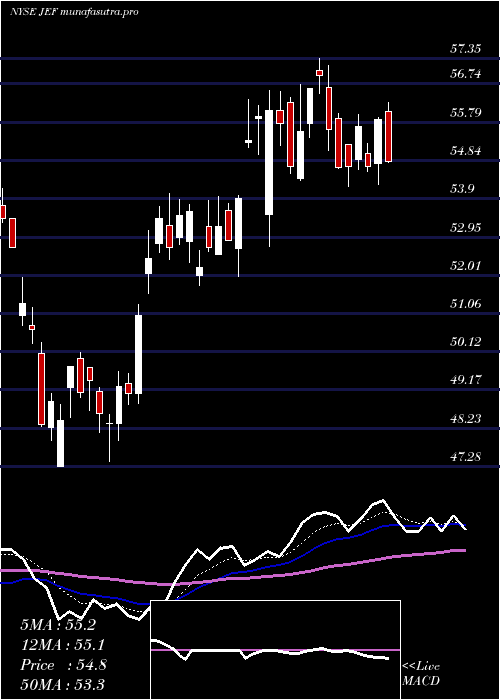Click the 49.17 price level label
Screen dimensions: 500x700
pos(466,380)
